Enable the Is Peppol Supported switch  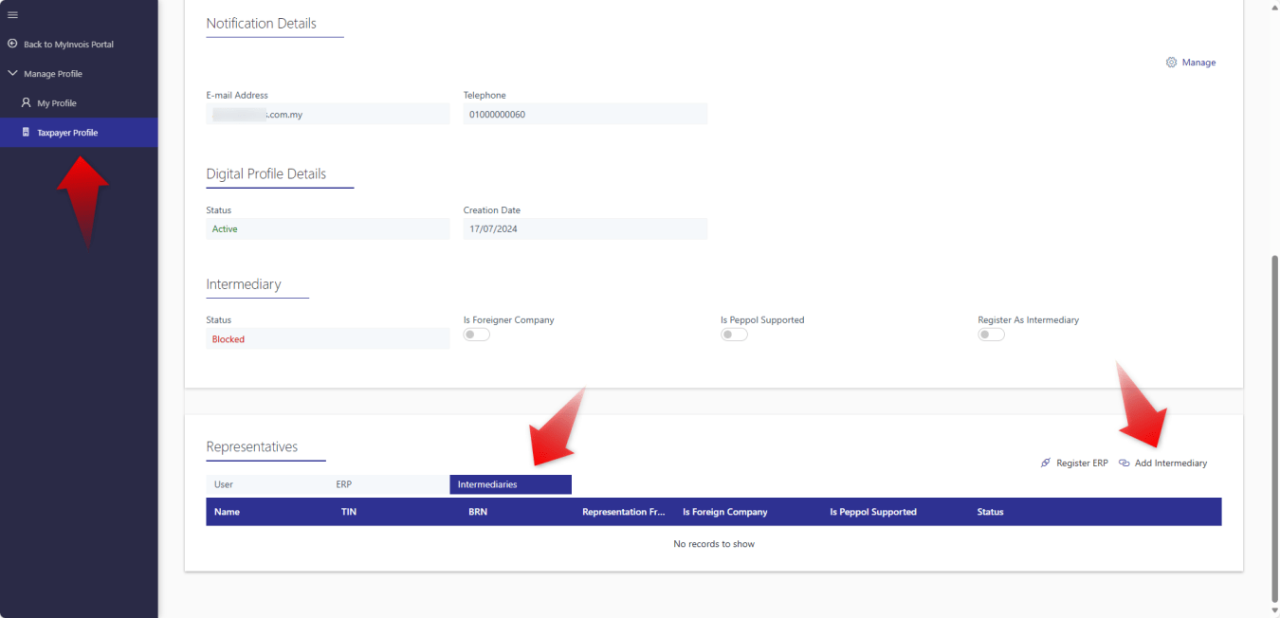coord(733,334)
